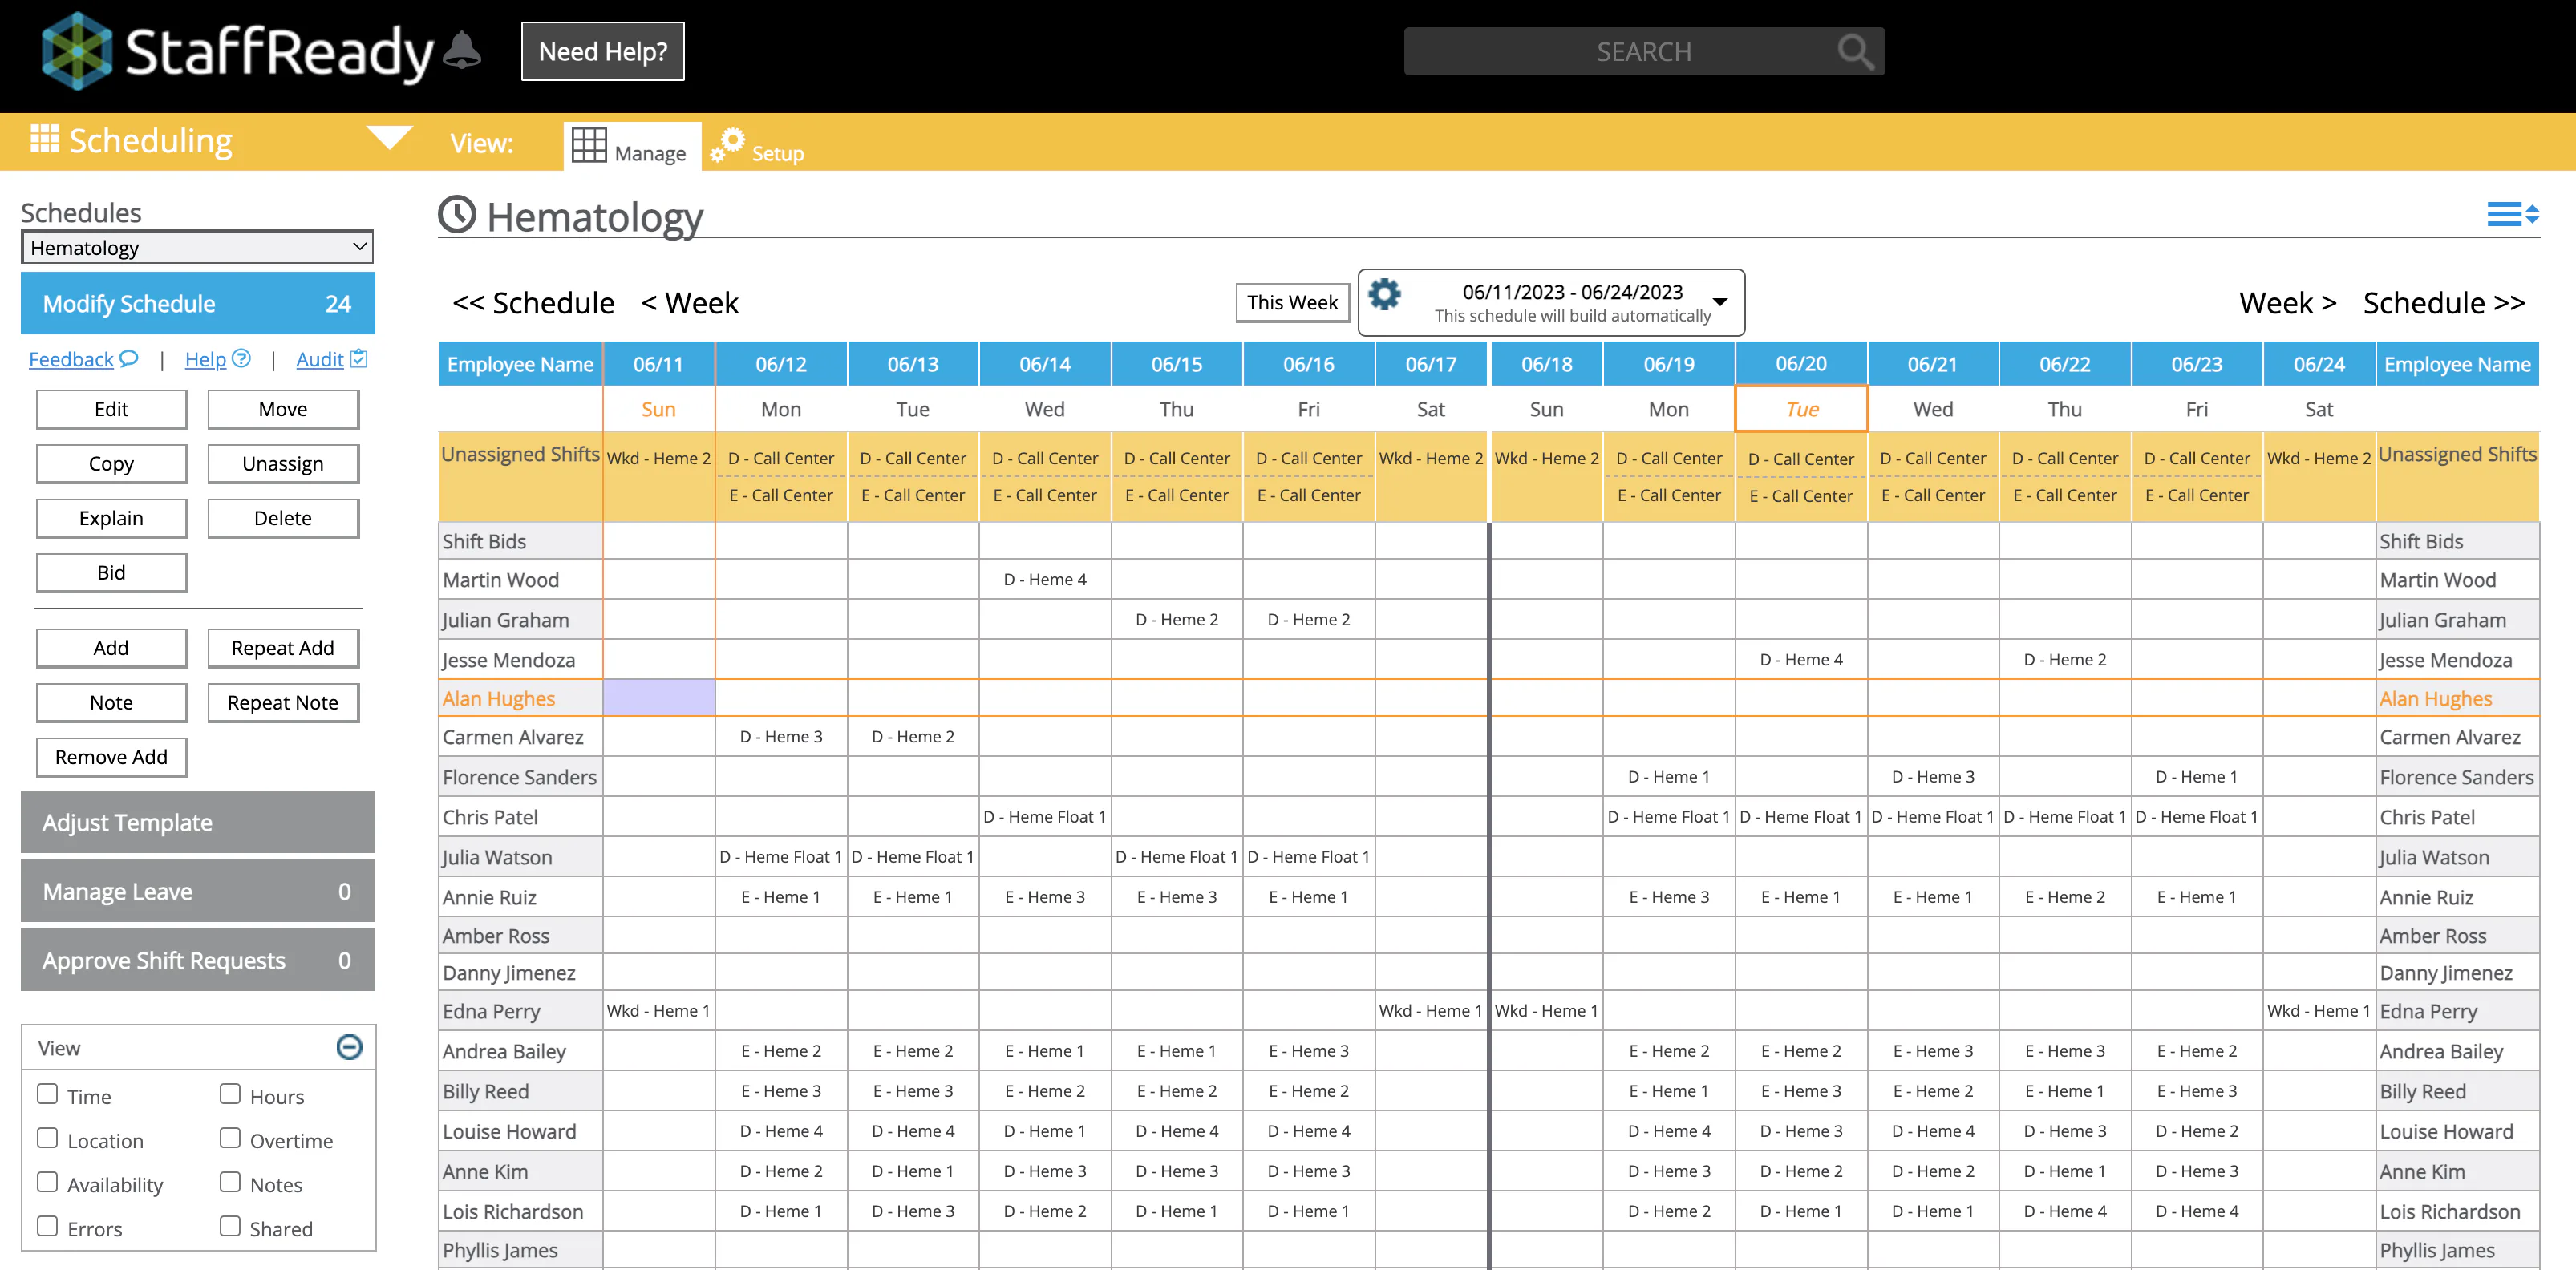Click the search magnifier icon
Screen dimensions: 2576x1270
[x=1855, y=51]
